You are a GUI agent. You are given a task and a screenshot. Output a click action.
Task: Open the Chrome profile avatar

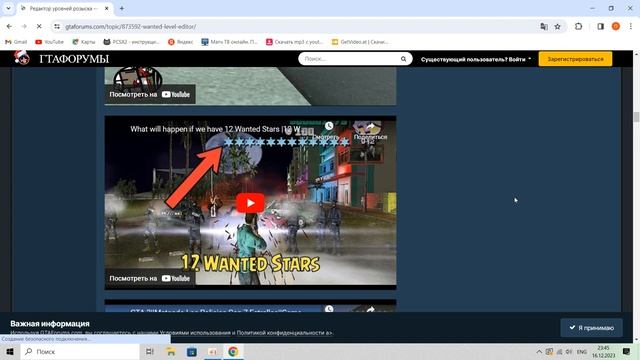coord(616,26)
